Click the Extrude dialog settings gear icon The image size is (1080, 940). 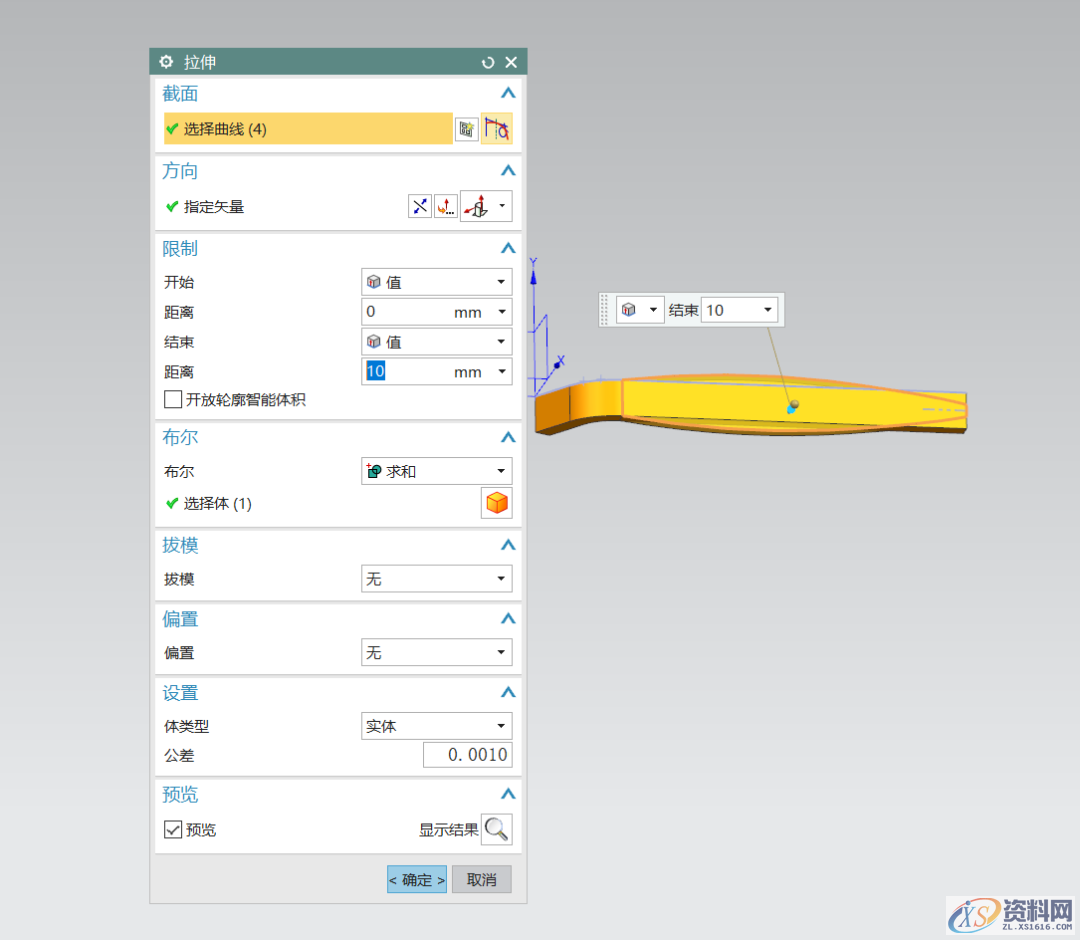tap(166, 62)
